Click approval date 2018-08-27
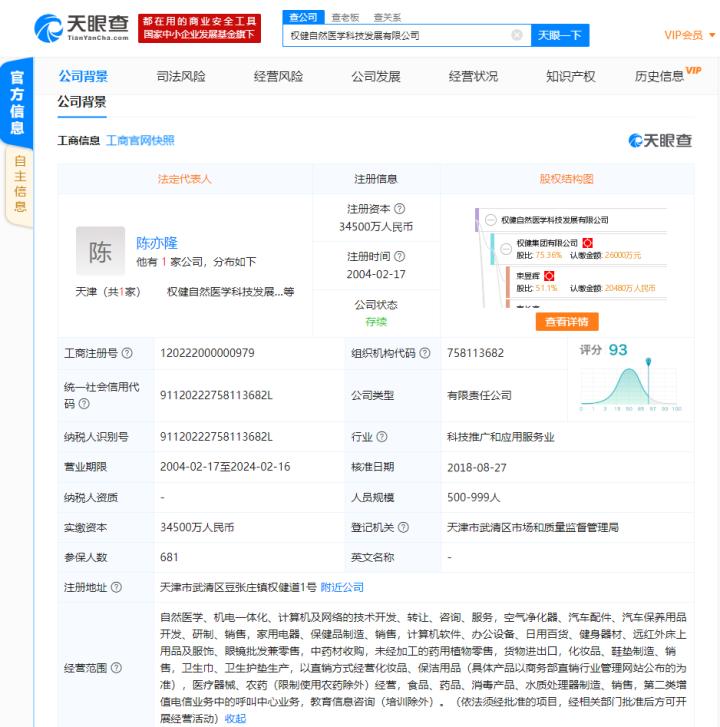 (477, 467)
